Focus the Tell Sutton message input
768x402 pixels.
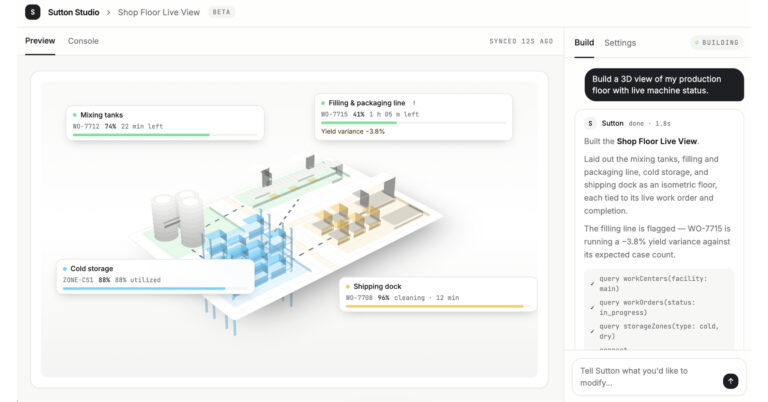(x=647, y=377)
